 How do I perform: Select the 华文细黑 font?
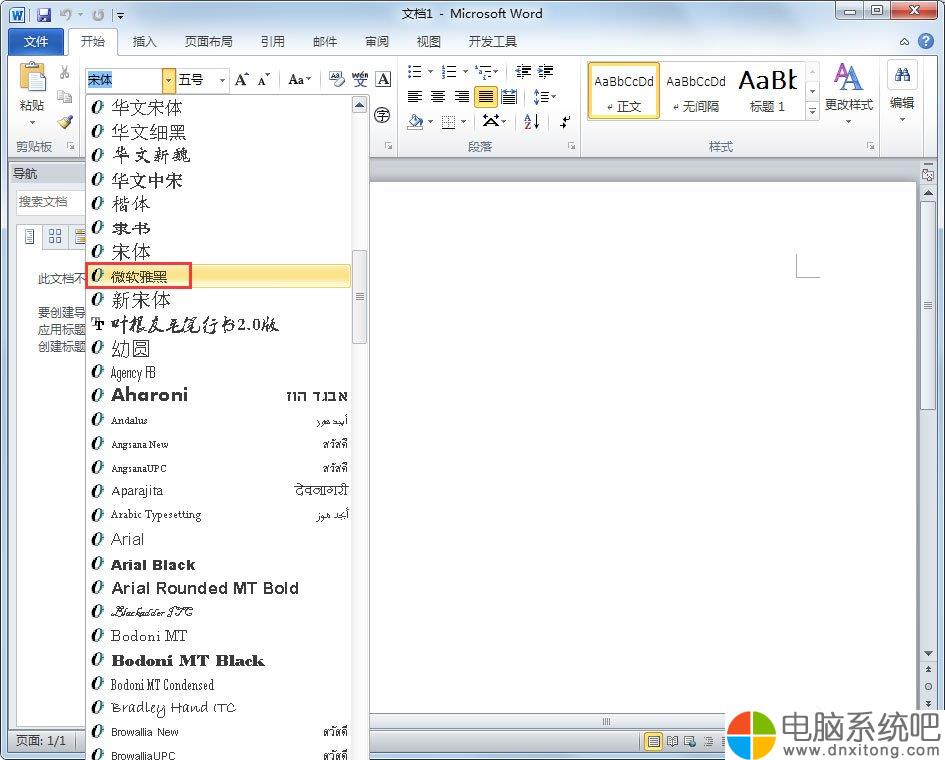point(219,131)
